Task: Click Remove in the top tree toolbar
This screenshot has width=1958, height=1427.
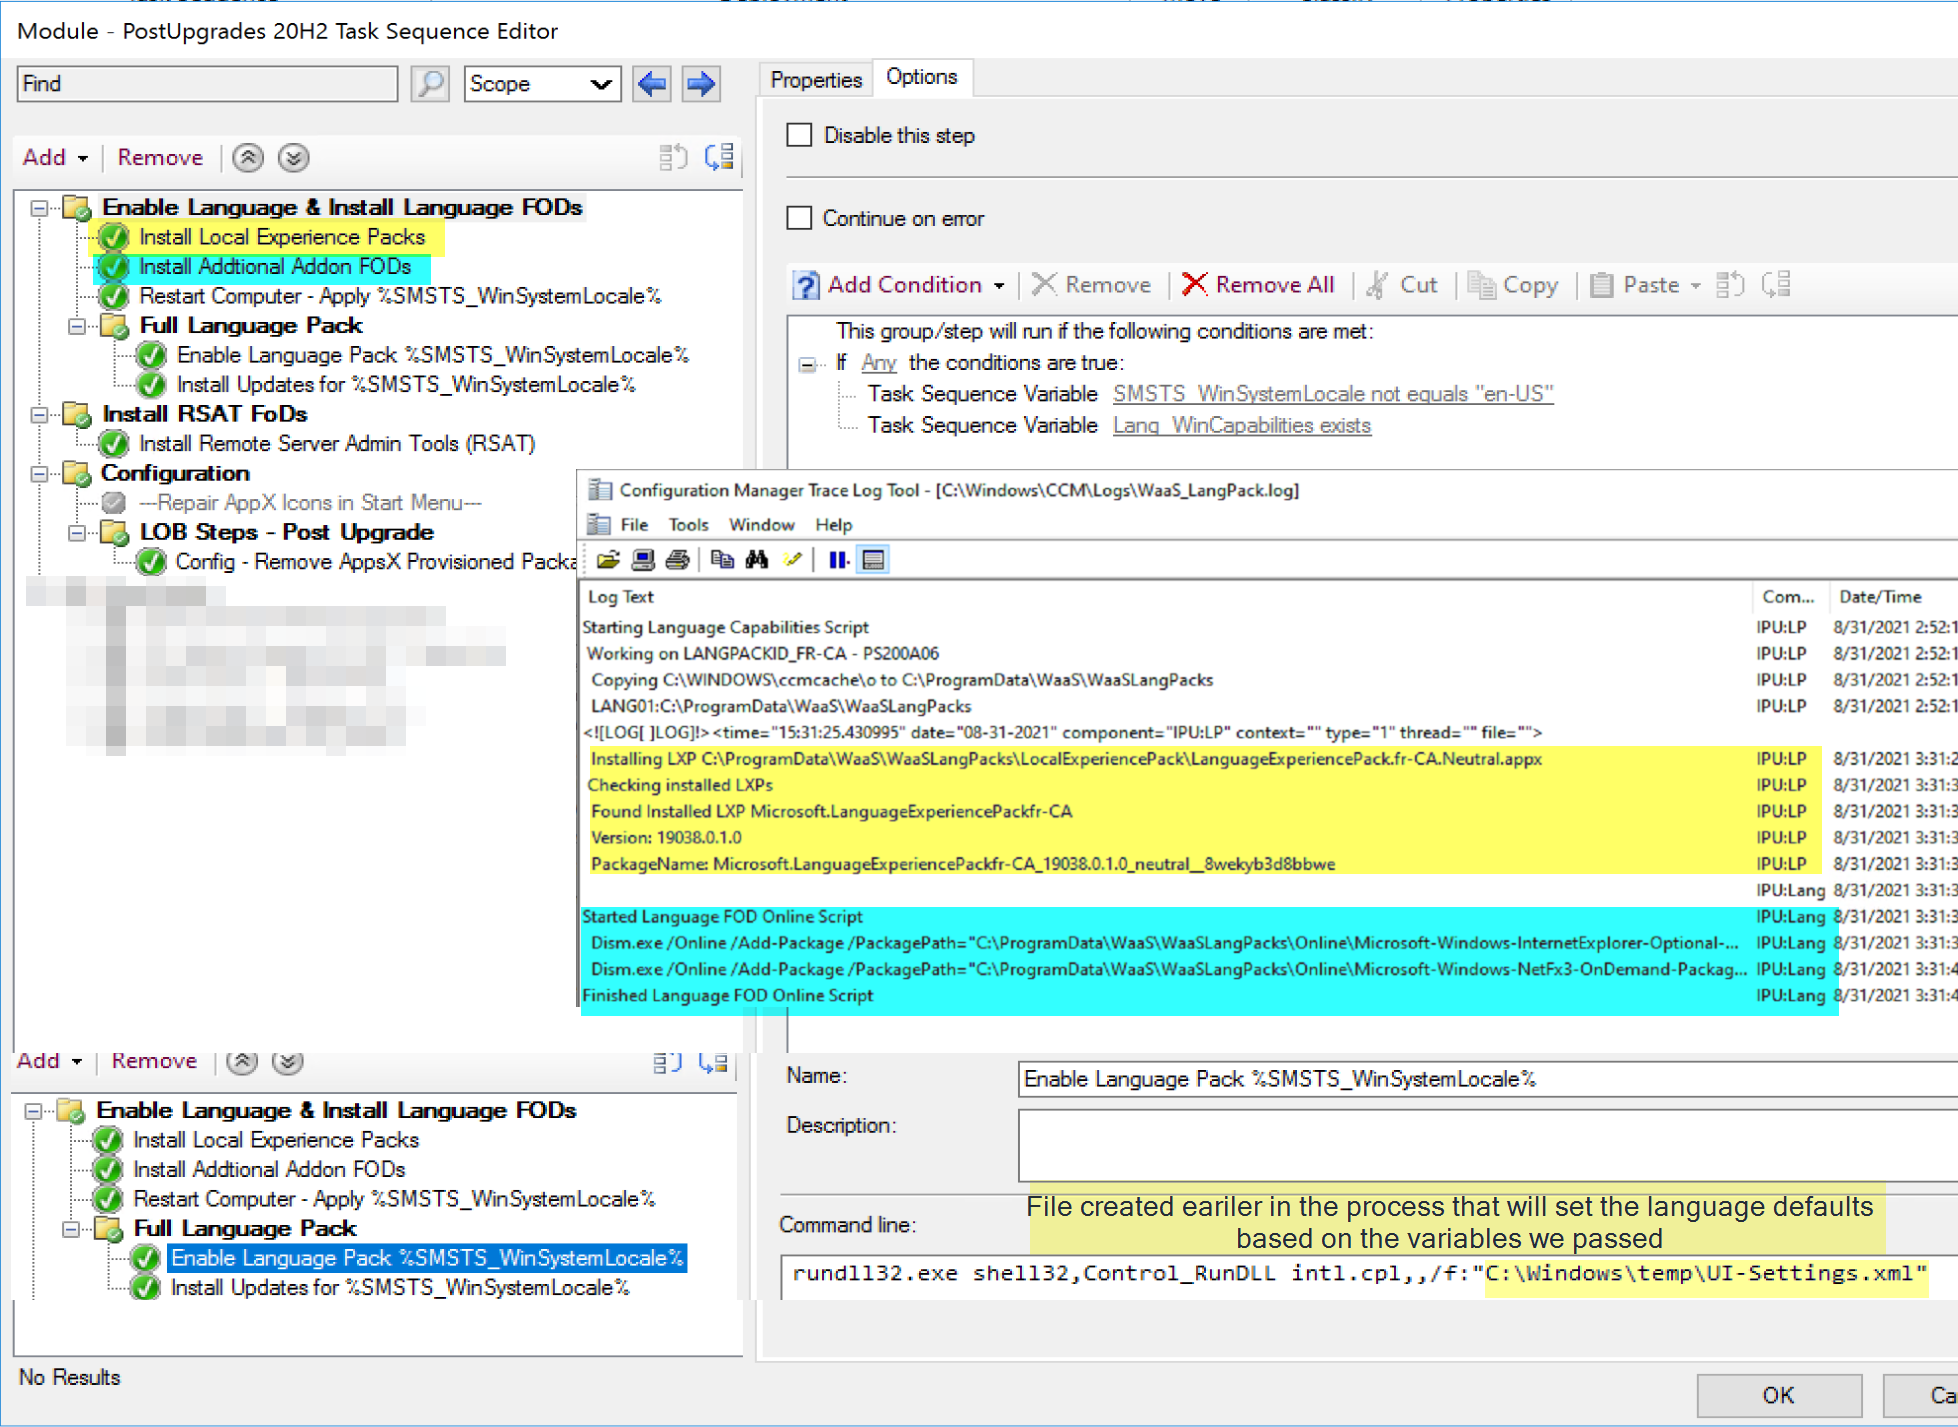Action: (160, 157)
